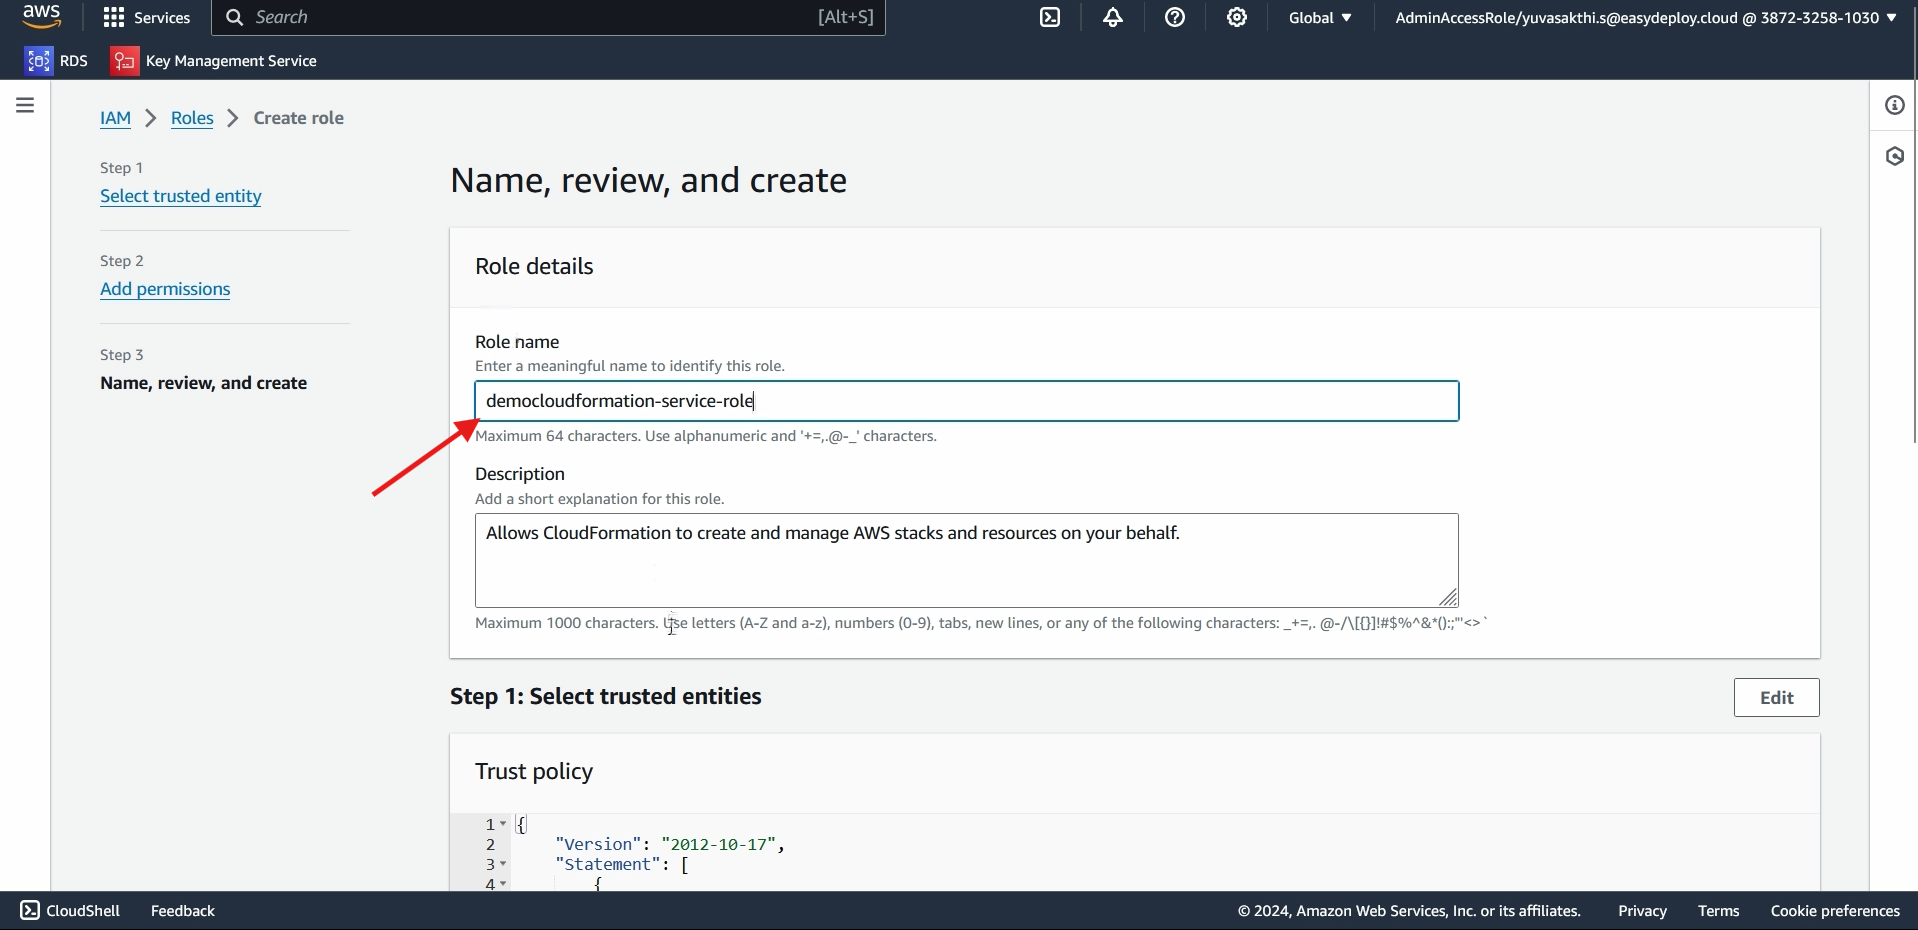Image resolution: width=1918 pixels, height=930 pixels.
Task: Click the "Version": "2012-10-17" code line
Action: tap(670, 844)
